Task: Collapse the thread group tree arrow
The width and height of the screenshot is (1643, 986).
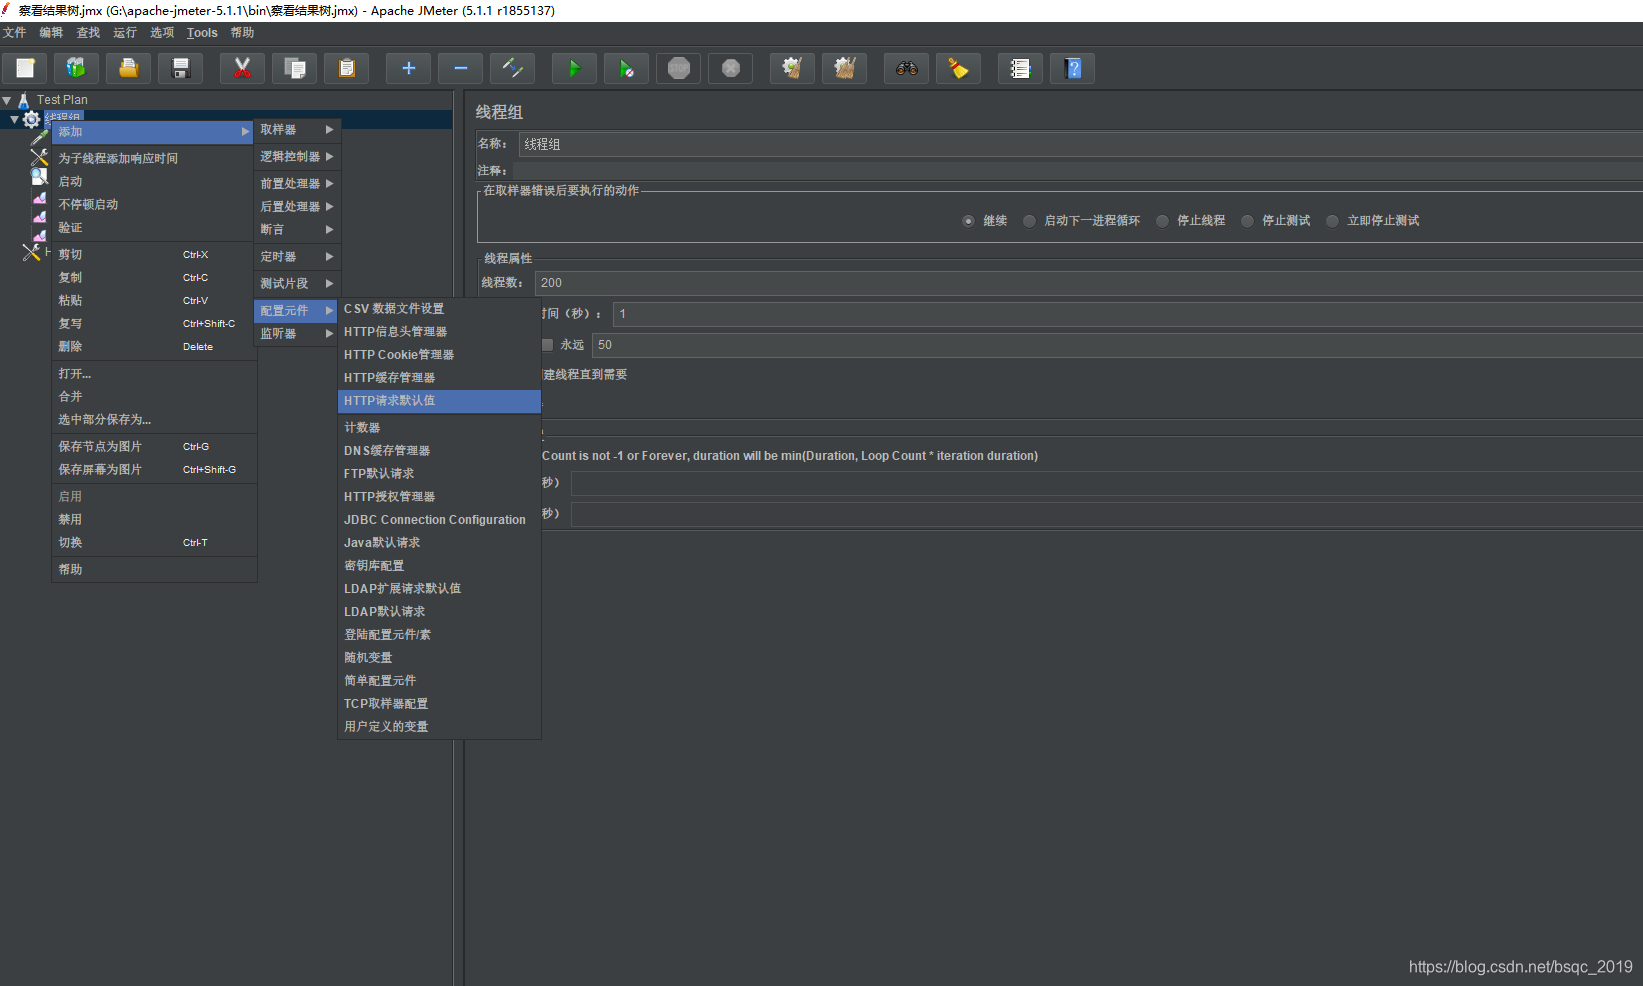Action: click(x=14, y=120)
